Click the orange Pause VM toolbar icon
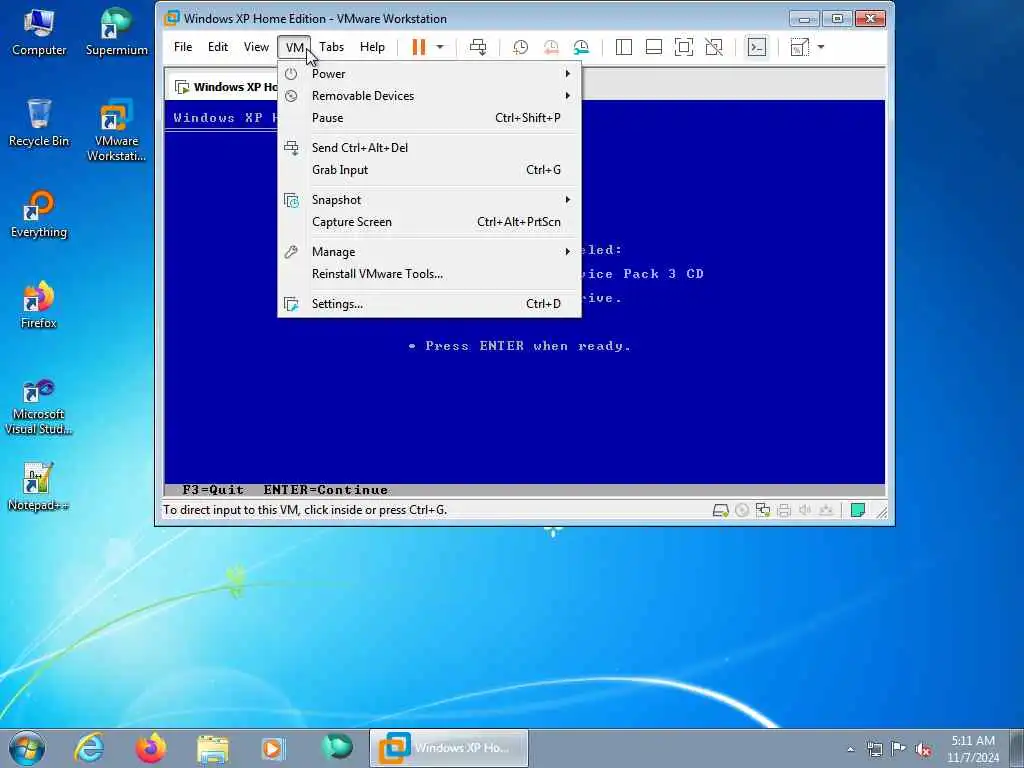The image size is (1024, 768). (419, 47)
